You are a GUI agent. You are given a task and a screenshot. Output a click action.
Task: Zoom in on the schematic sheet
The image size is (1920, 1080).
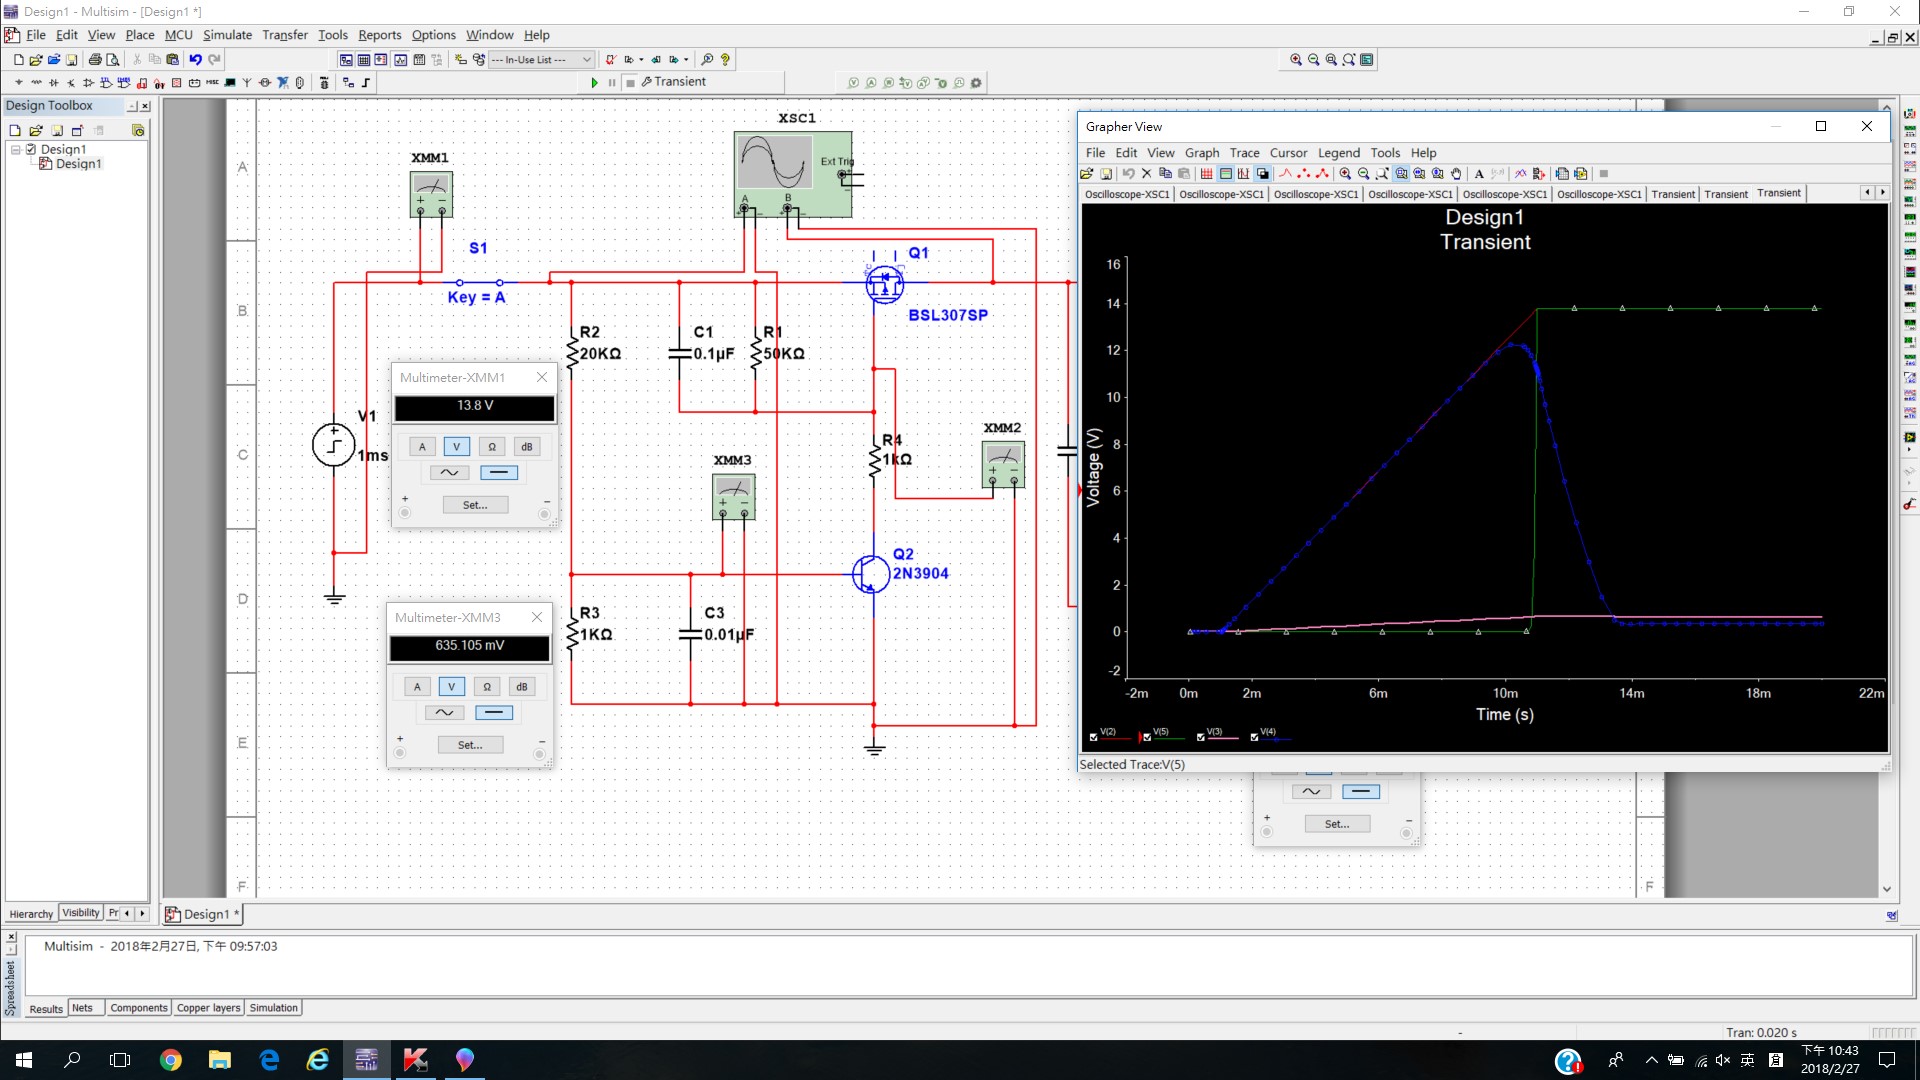pyautogui.click(x=1296, y=60)
